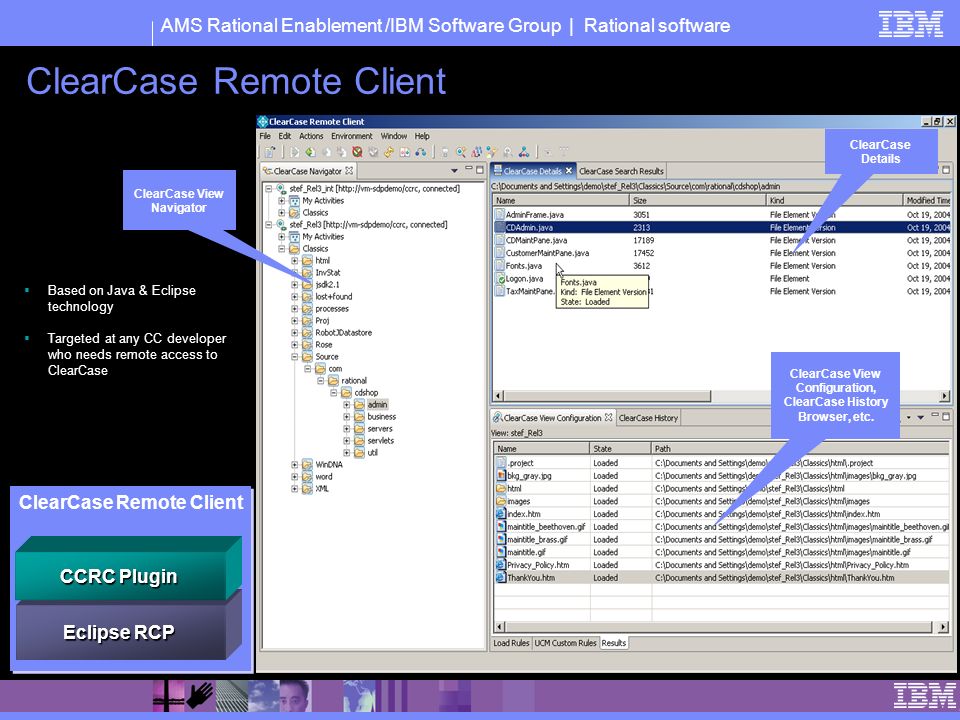Select the Privacy_Policy.htm row
The height and width of the screenshot is (720, 960).
coord(722,564)
